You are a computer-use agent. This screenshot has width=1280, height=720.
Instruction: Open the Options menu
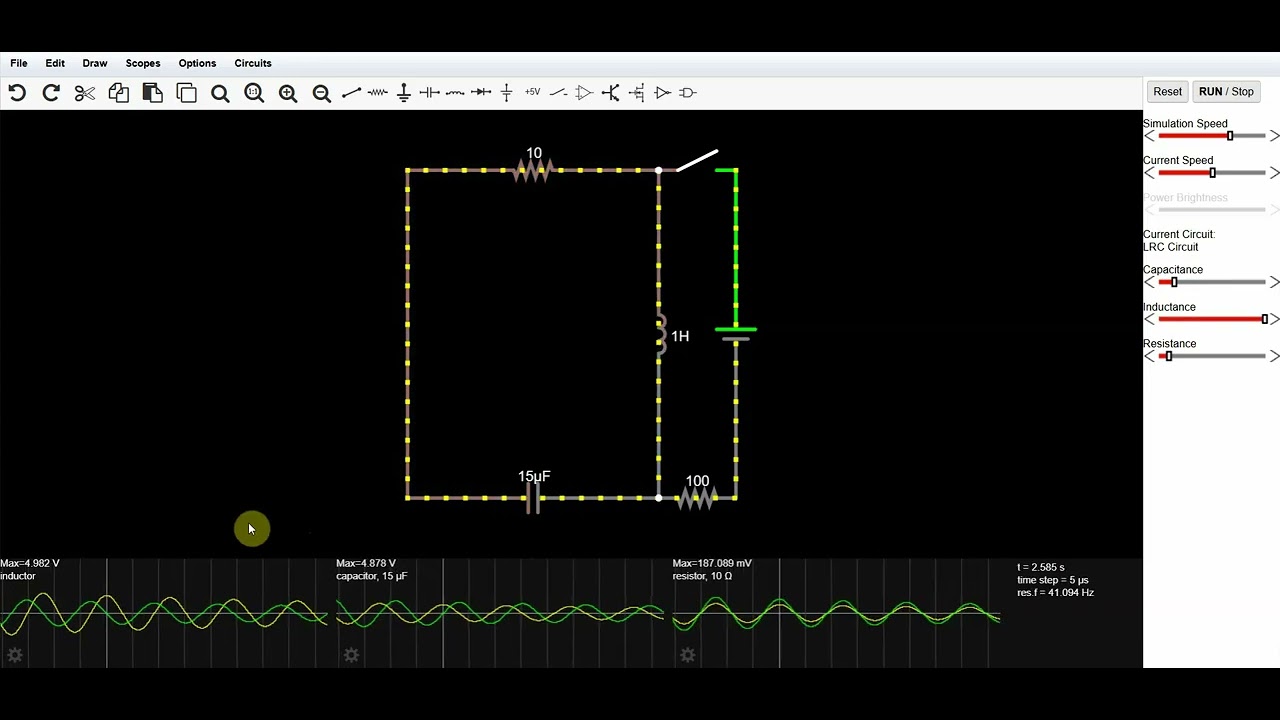(x=197, y=63)
